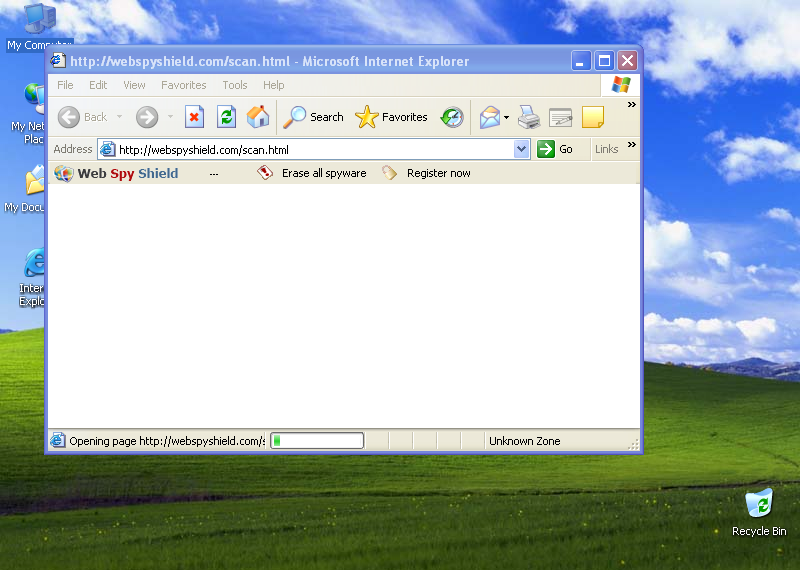The width and height of the screenshot is (800, 570).
Task: Open the View menu
Action: (x=134, y=85)
